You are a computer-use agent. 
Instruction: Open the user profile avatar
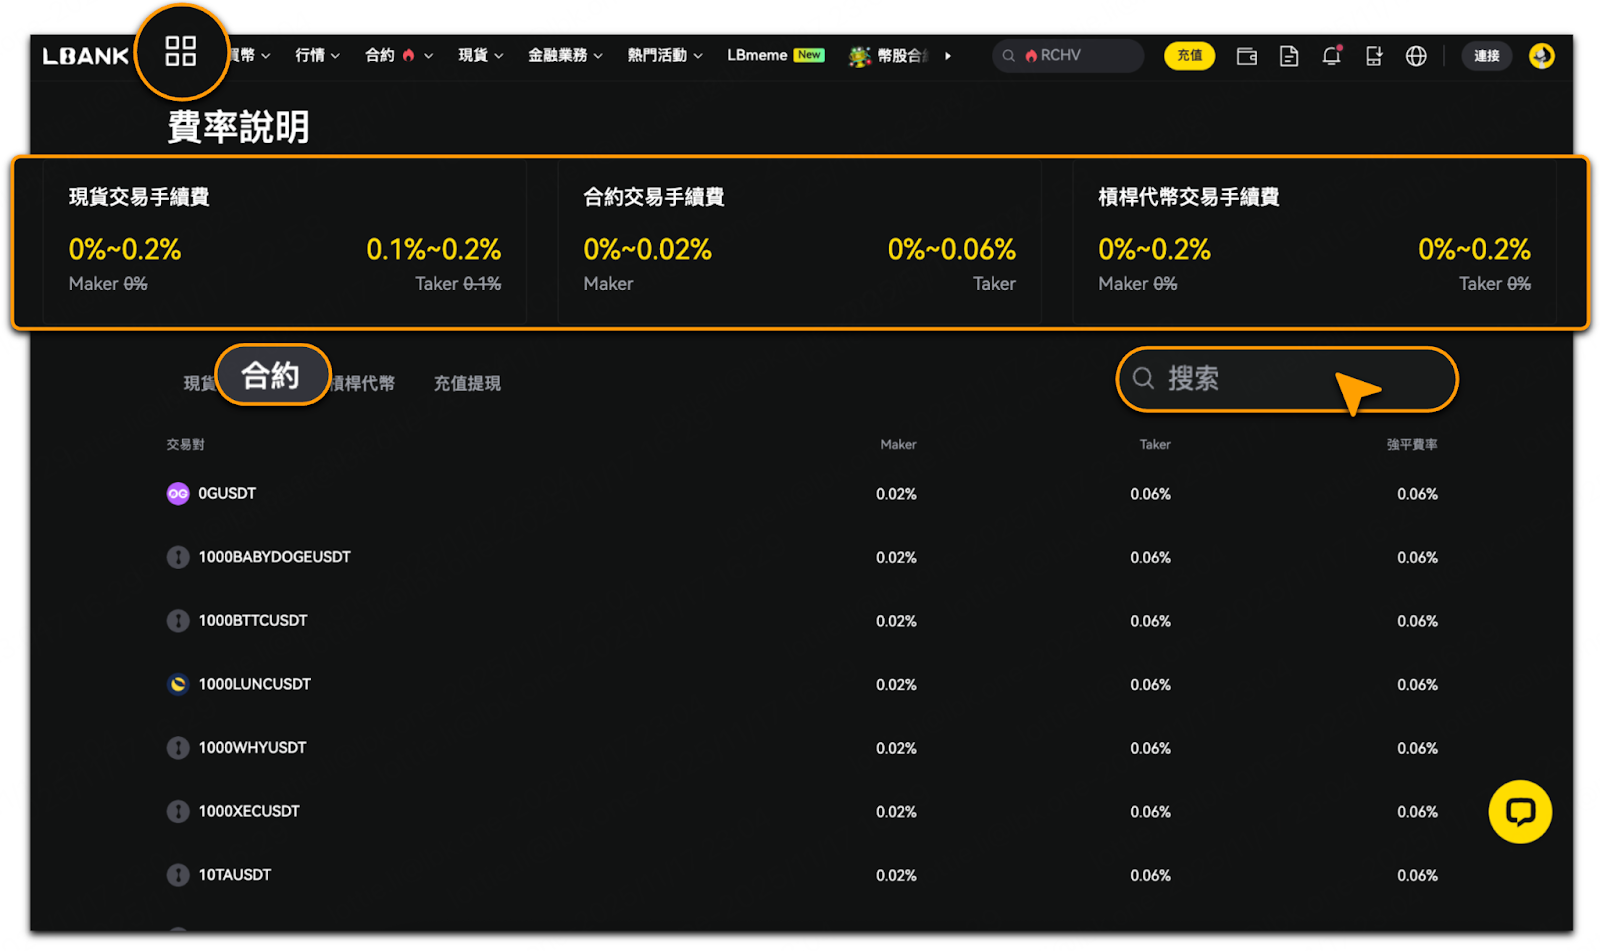(x=1541, y=56)
